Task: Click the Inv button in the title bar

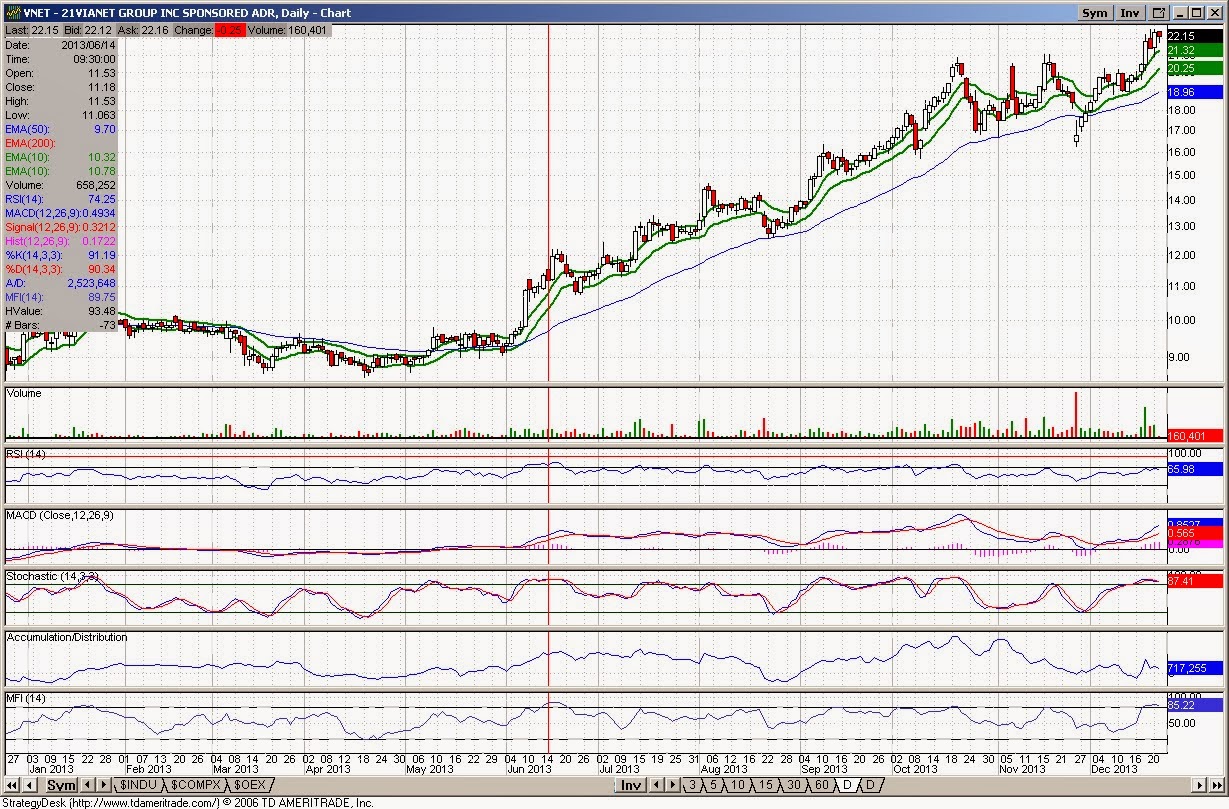Action: (1130, 13)
